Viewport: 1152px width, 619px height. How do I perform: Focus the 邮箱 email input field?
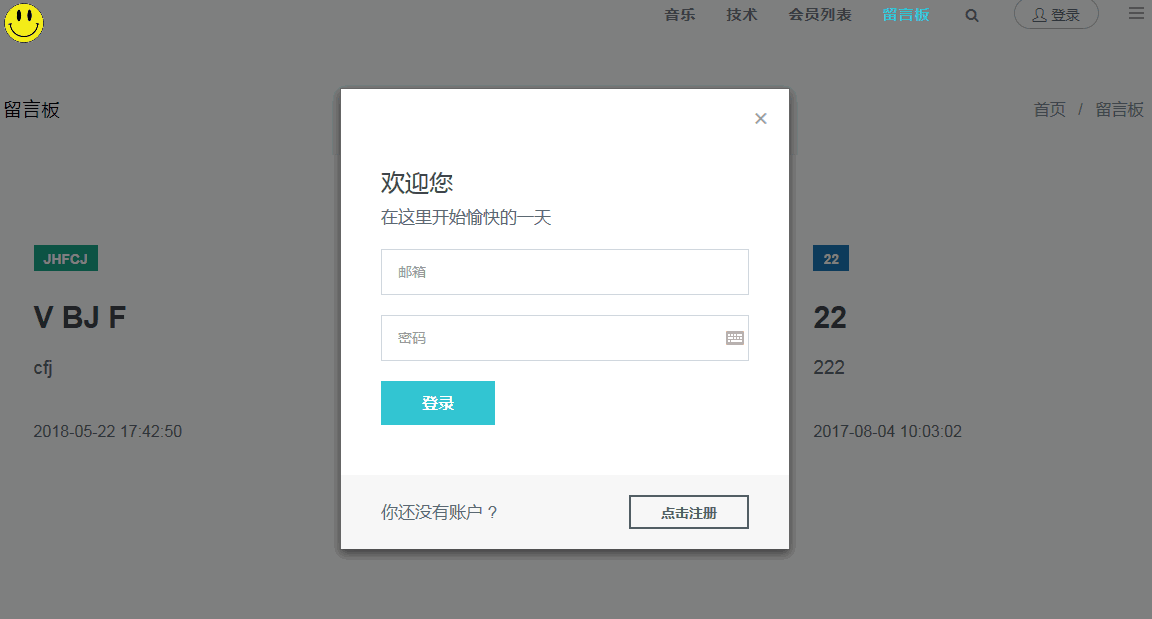[x=564, y=271]
